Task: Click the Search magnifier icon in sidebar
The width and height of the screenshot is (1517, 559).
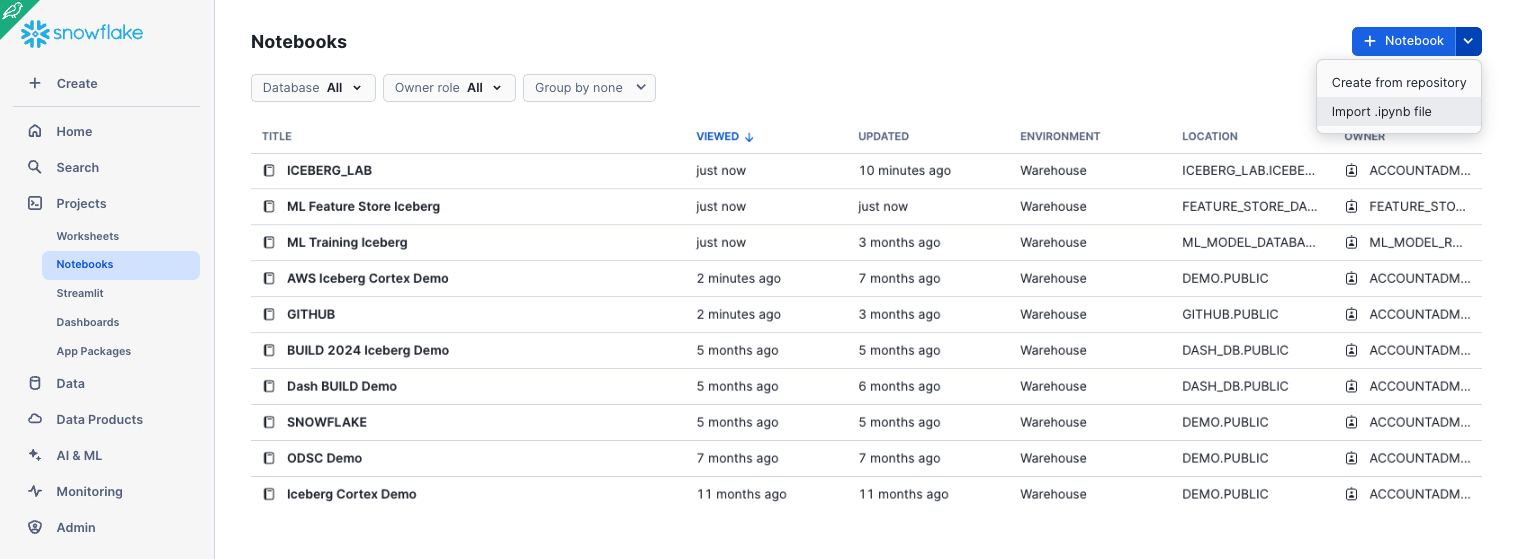Action: (x=35, y=167)
